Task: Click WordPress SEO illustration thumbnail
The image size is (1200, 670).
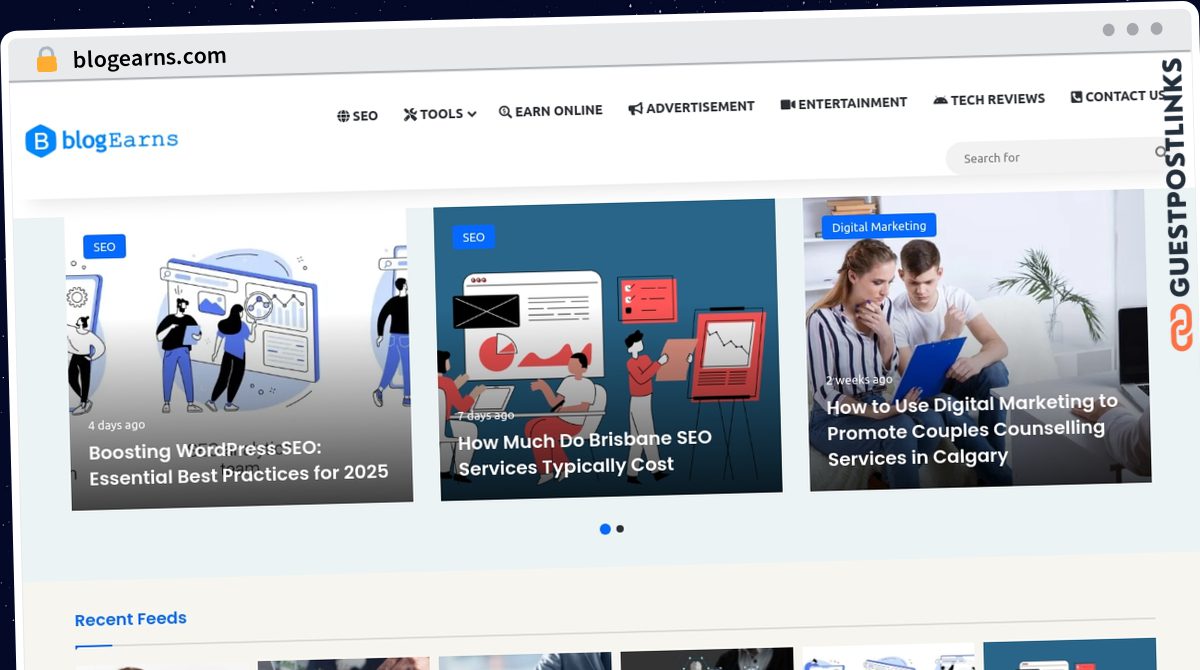Action: pyautogui.click(x=240, y=360)
